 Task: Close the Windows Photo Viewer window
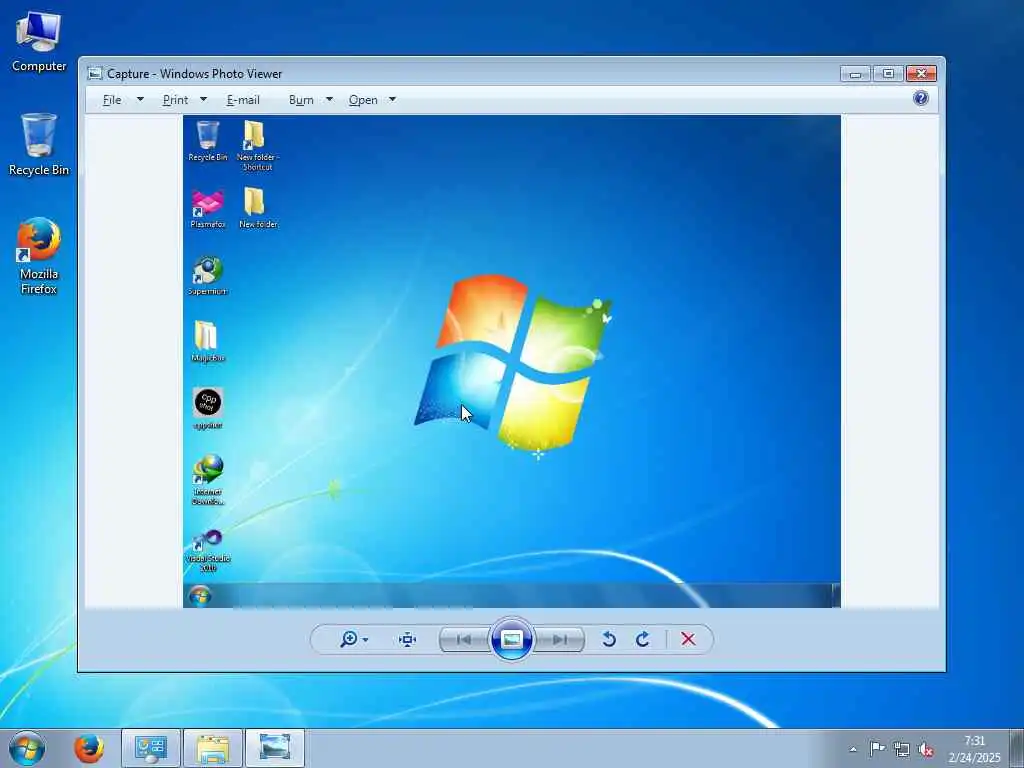tap(921, 74)
